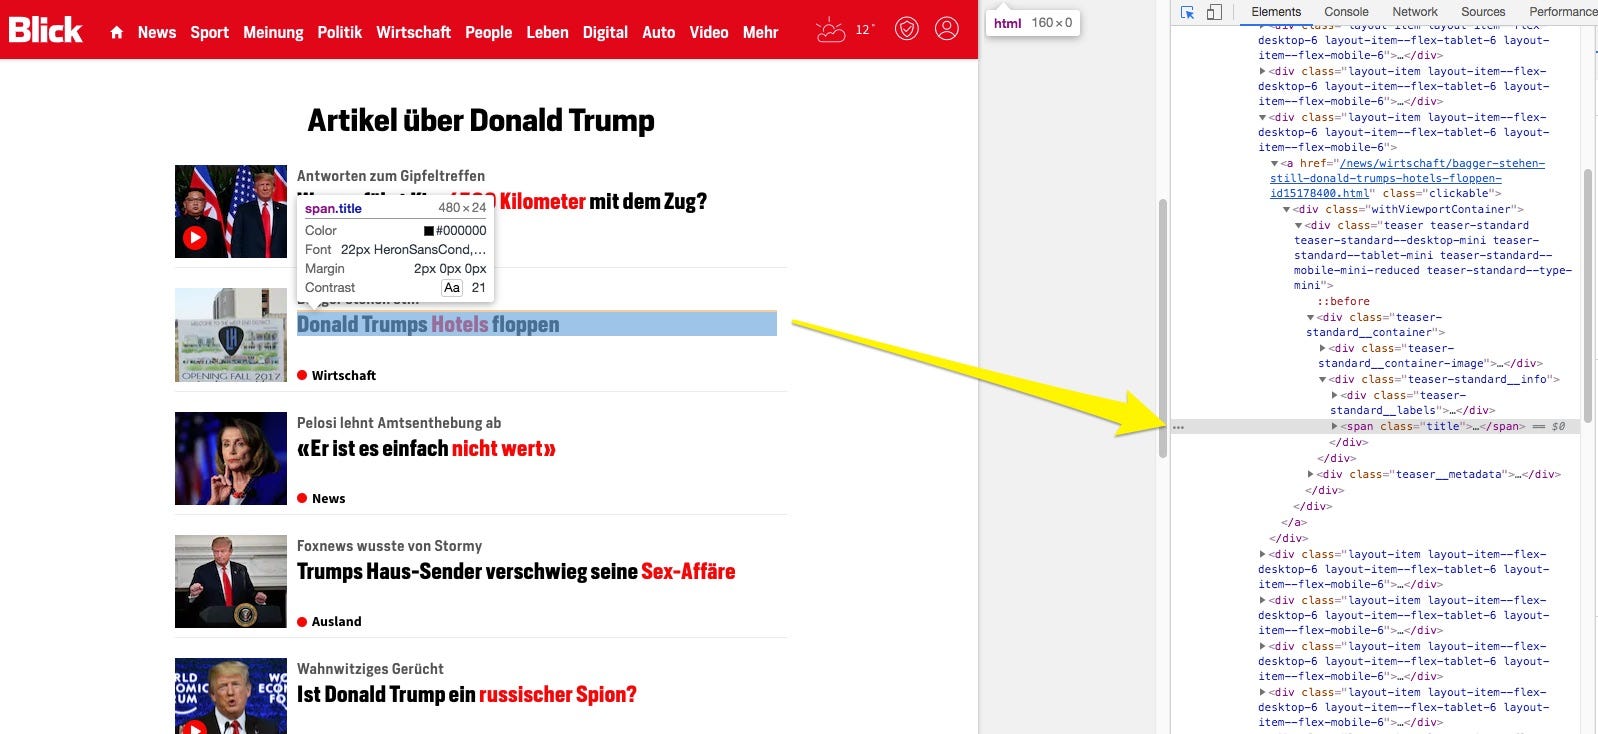
Task: Click the 'Artikel über Donald Trump' heading
Action: (x=481, y=120)
